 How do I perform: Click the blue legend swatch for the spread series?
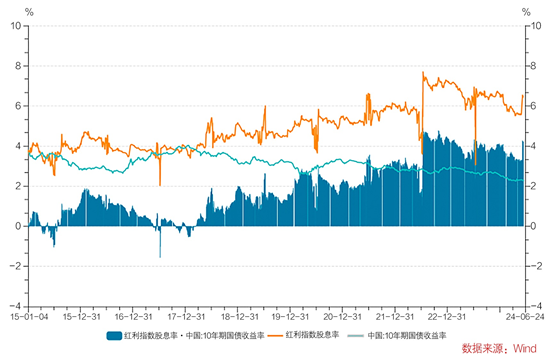click(114, 336)
